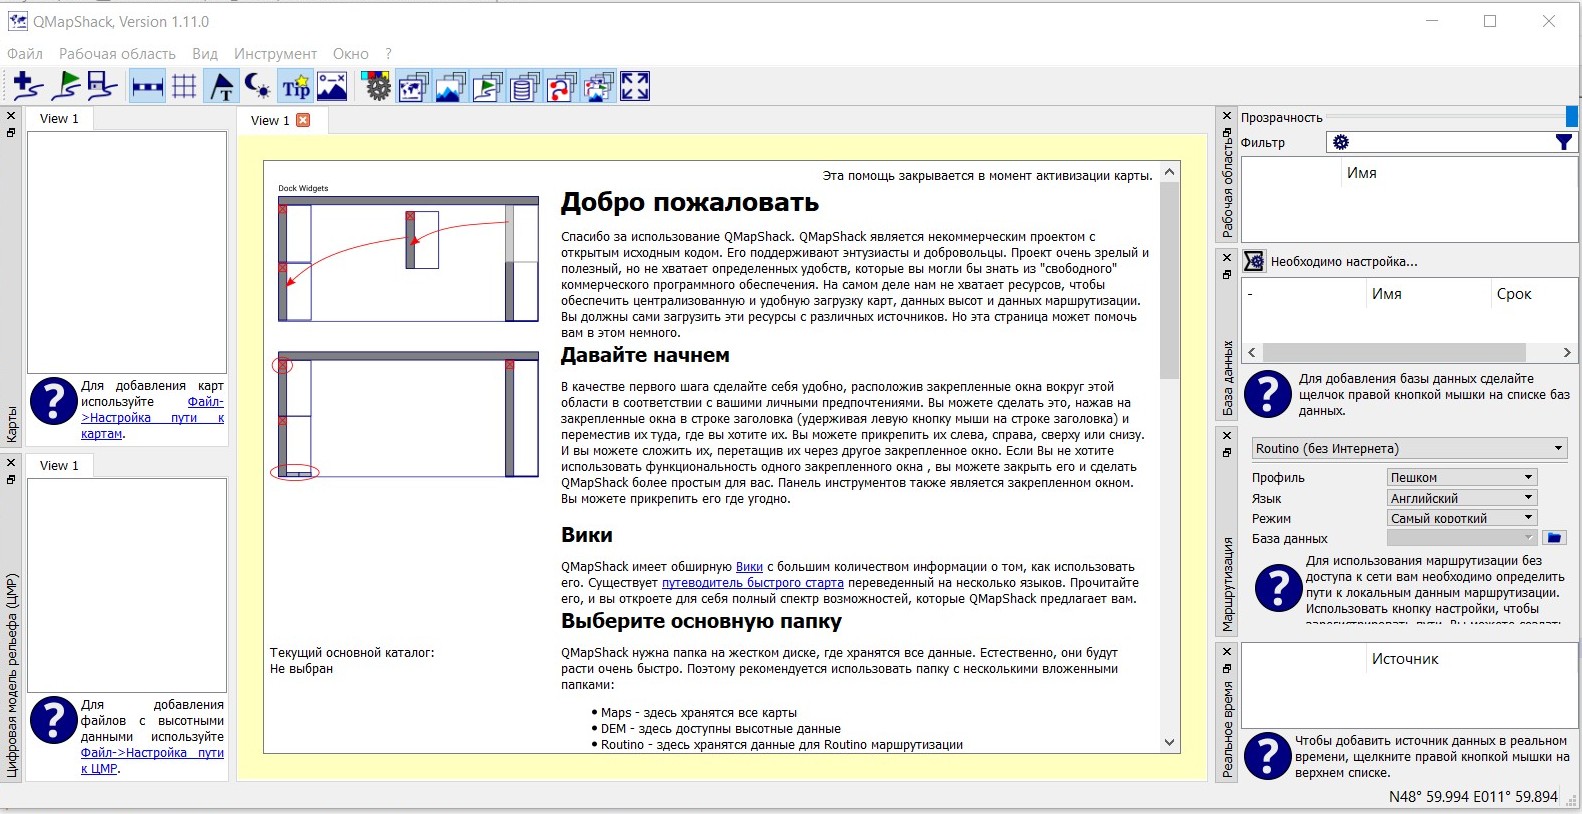This screenshot has width=1582, height=814.
Task: Float the Рабочая область dock
Action: 1227,132
